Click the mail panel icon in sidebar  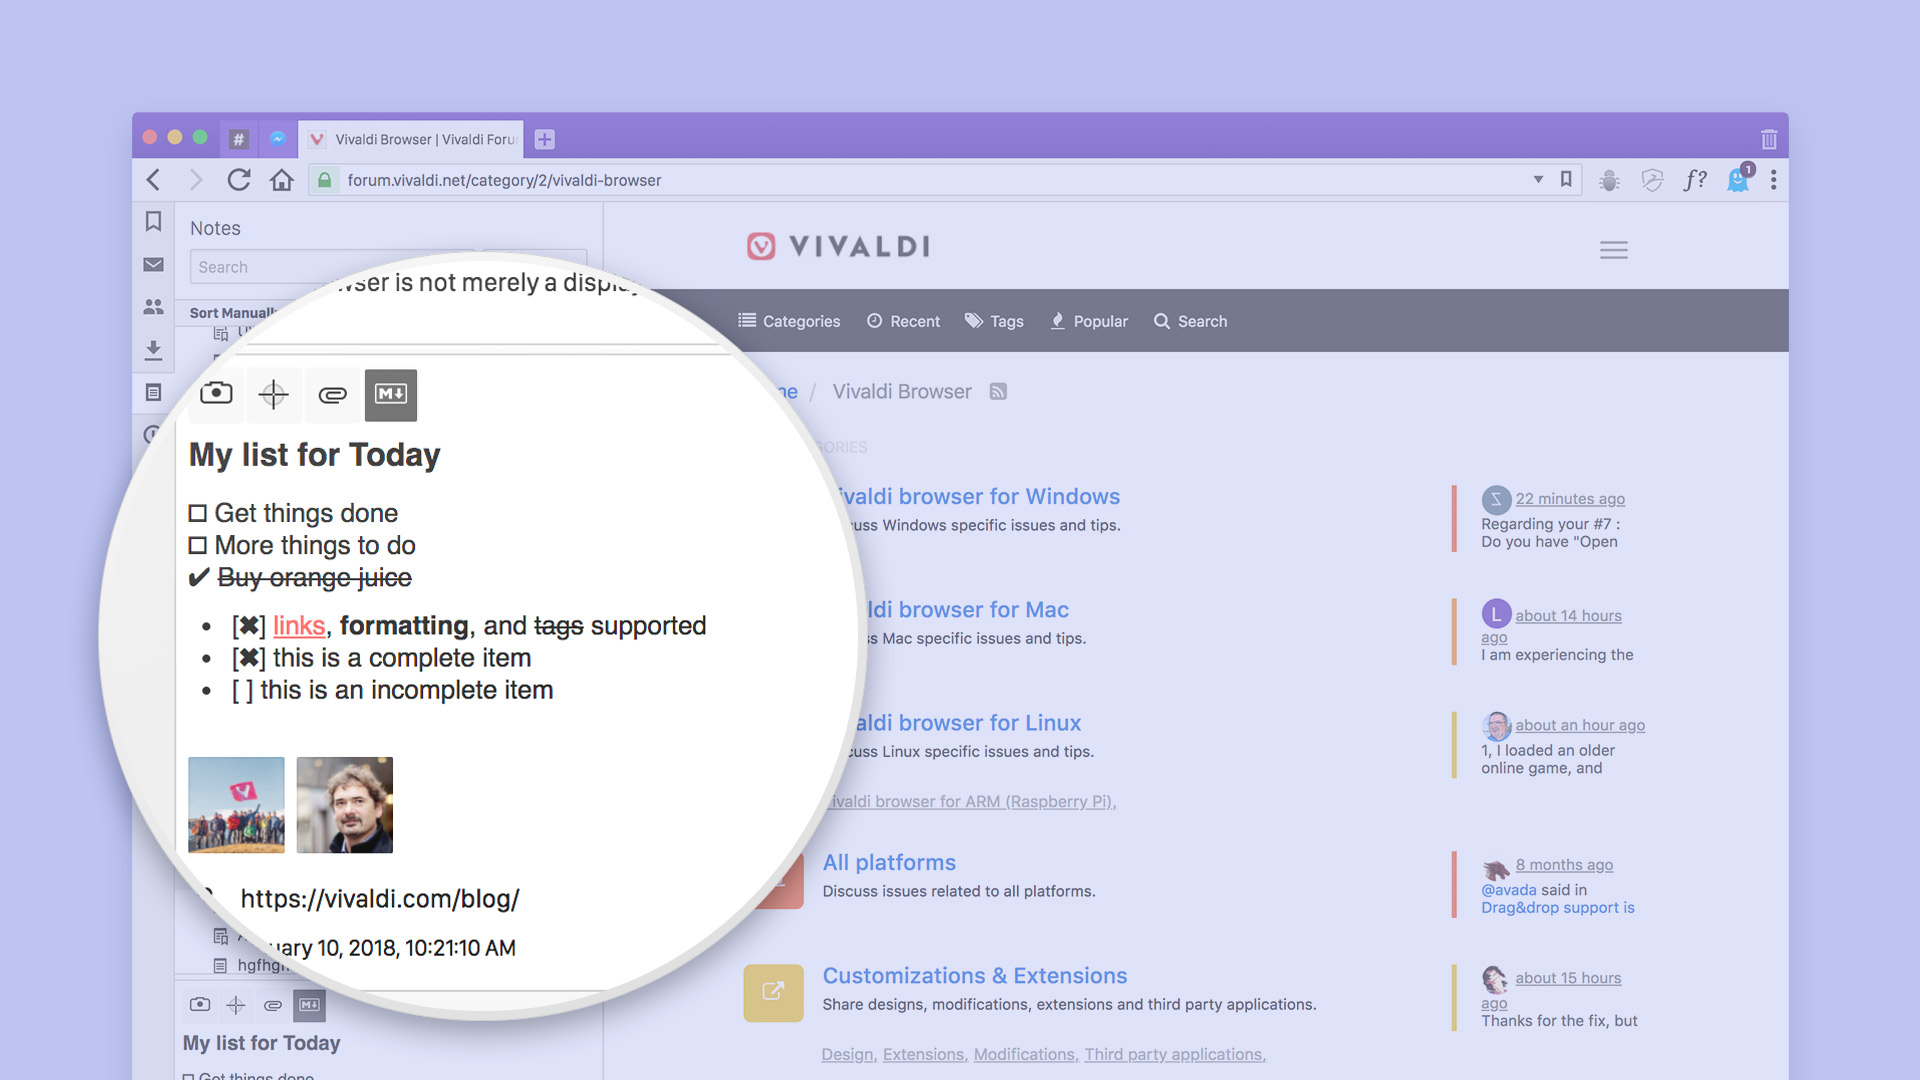(x=153, y=266)
